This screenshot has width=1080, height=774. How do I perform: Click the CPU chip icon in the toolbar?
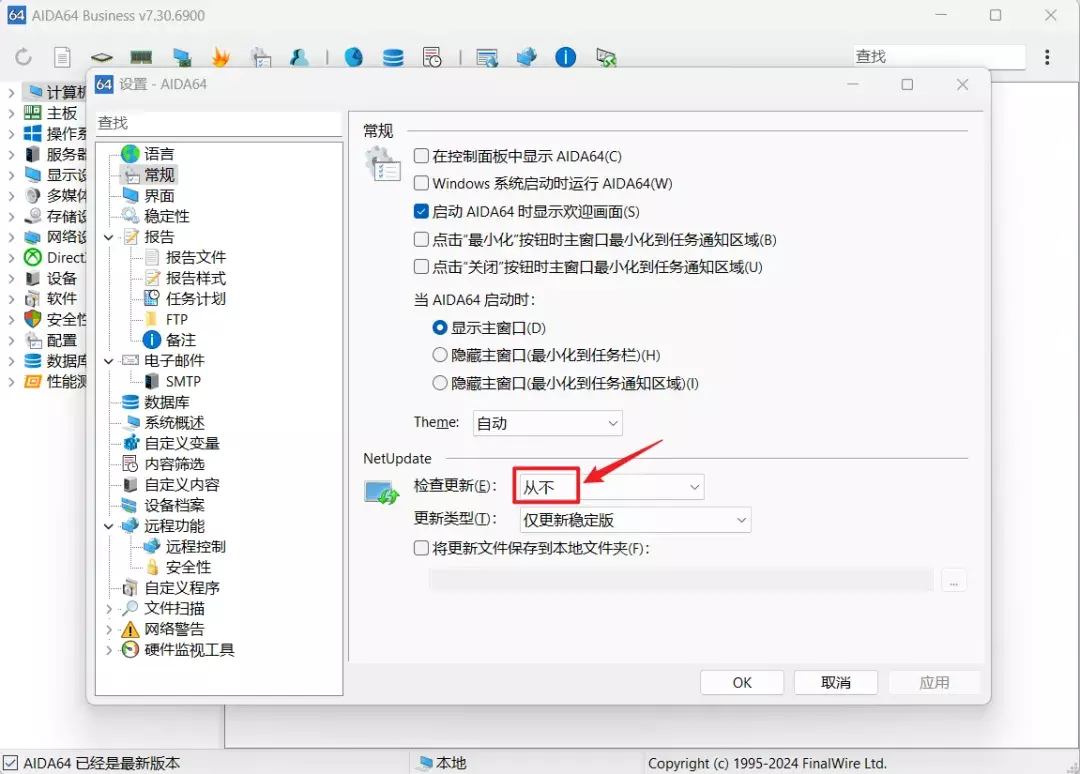(x=101, y=56)
